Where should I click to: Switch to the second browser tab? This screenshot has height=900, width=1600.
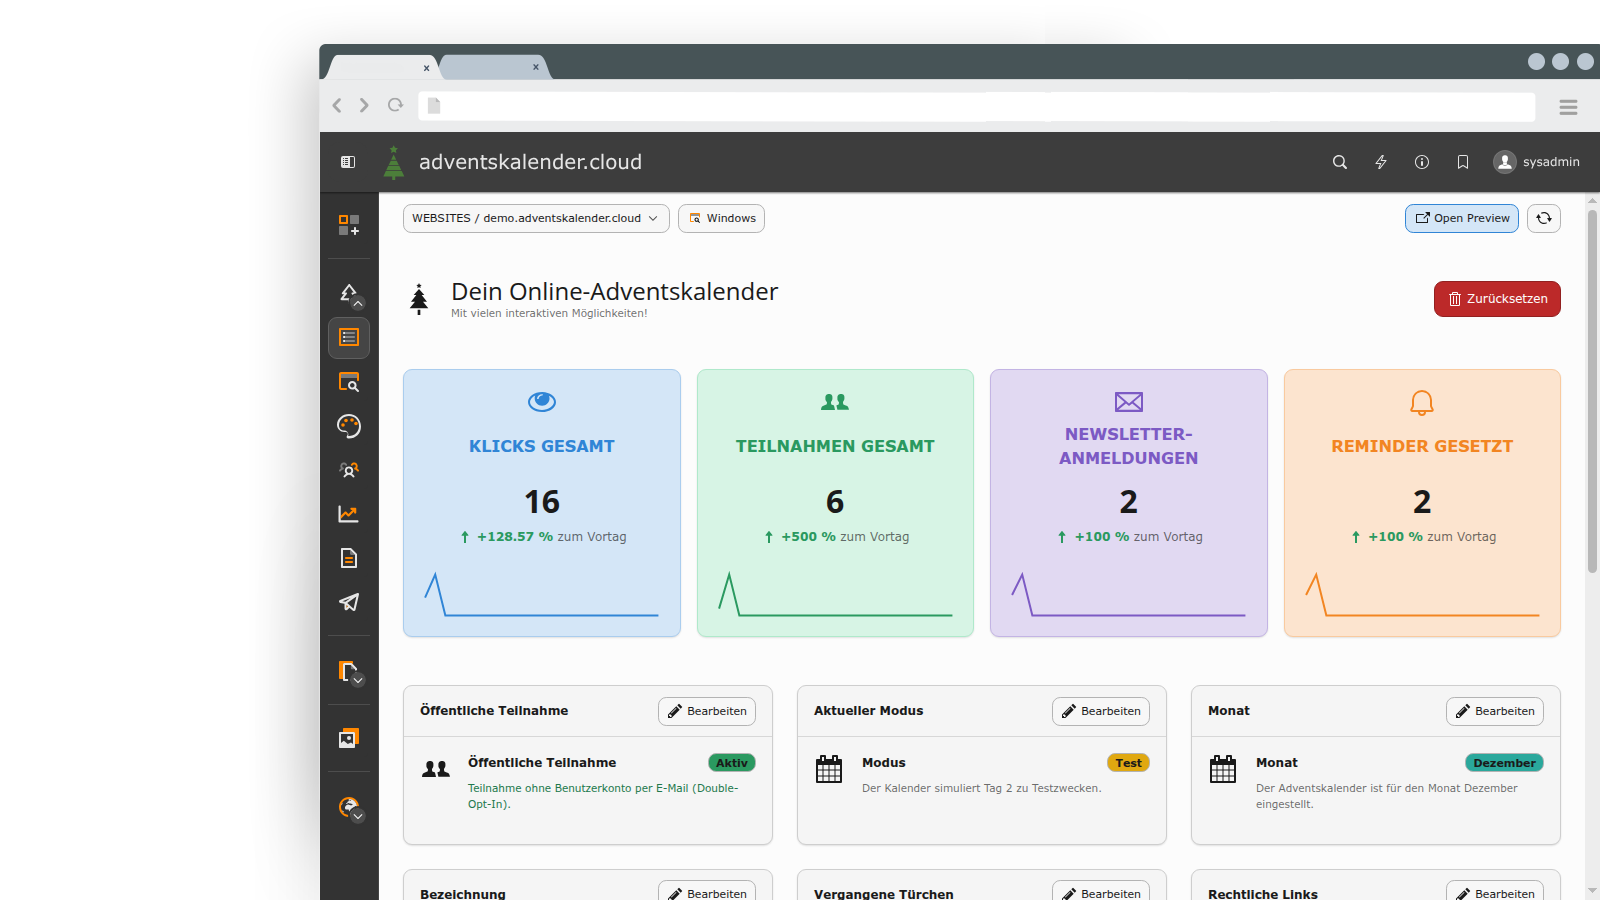(x=494, y=67)
